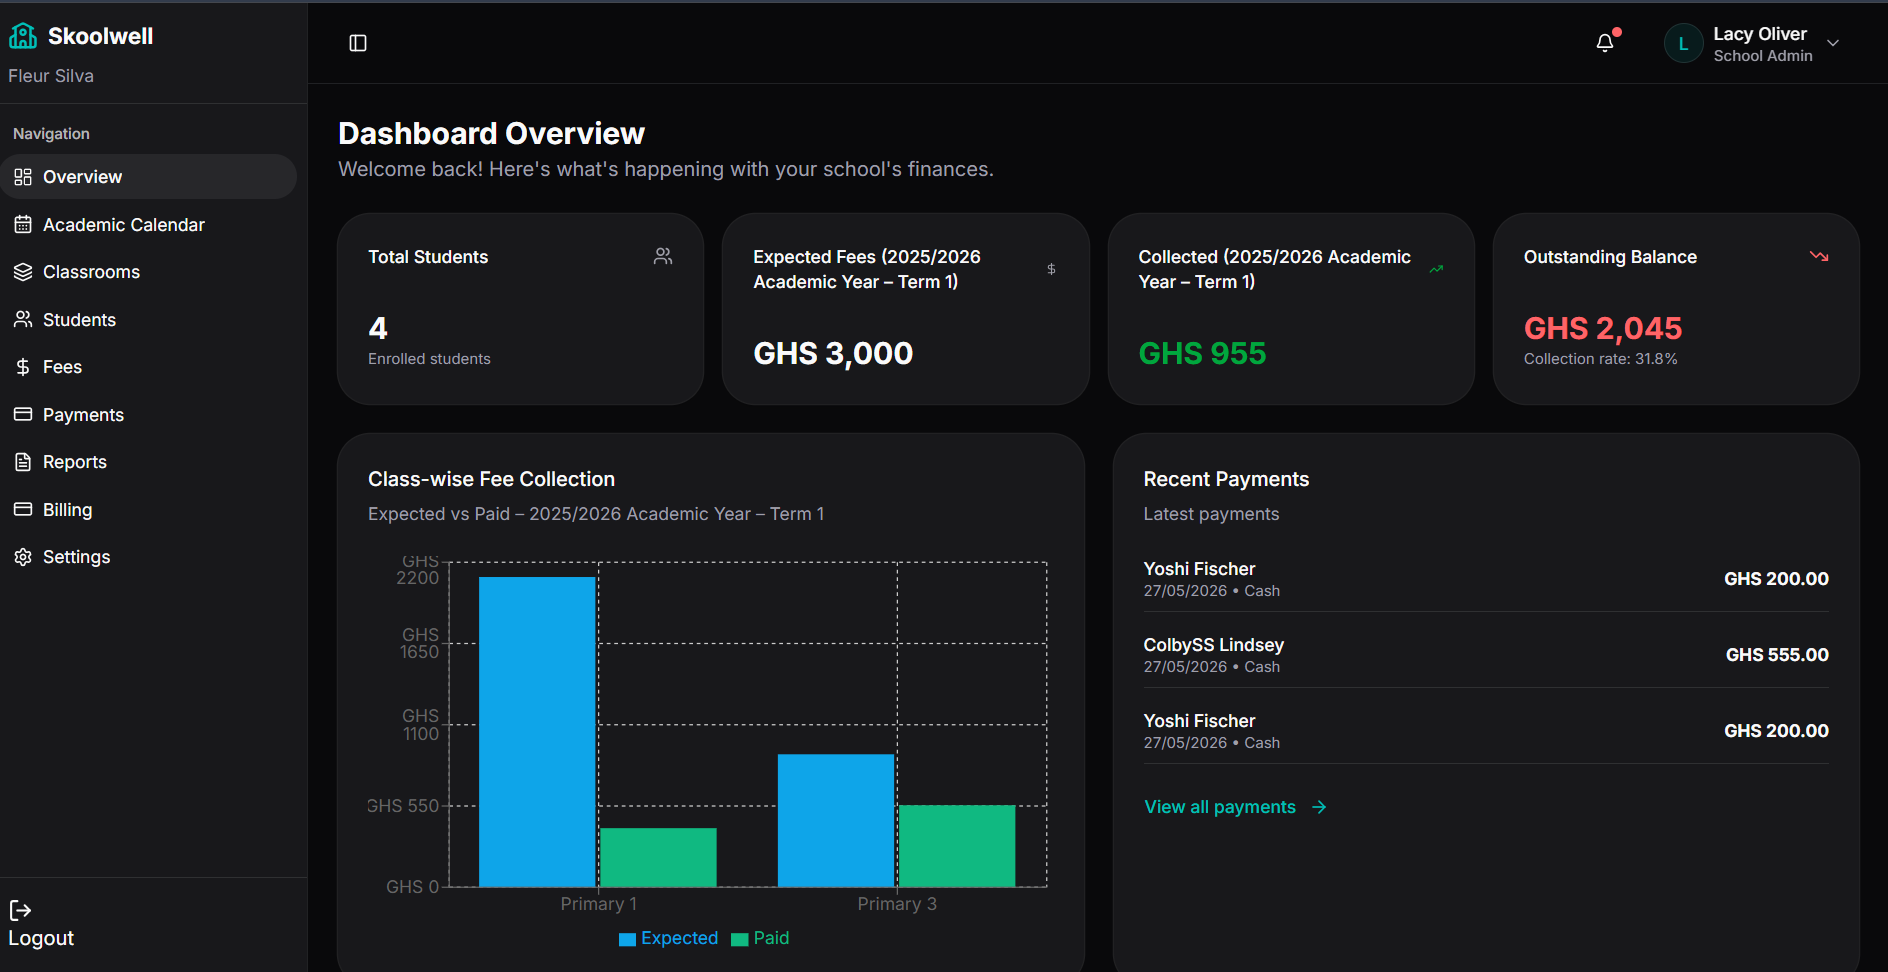Click the Classrooms layers icon
Screen dimensions: 1888x972
(x=23, y=272)
